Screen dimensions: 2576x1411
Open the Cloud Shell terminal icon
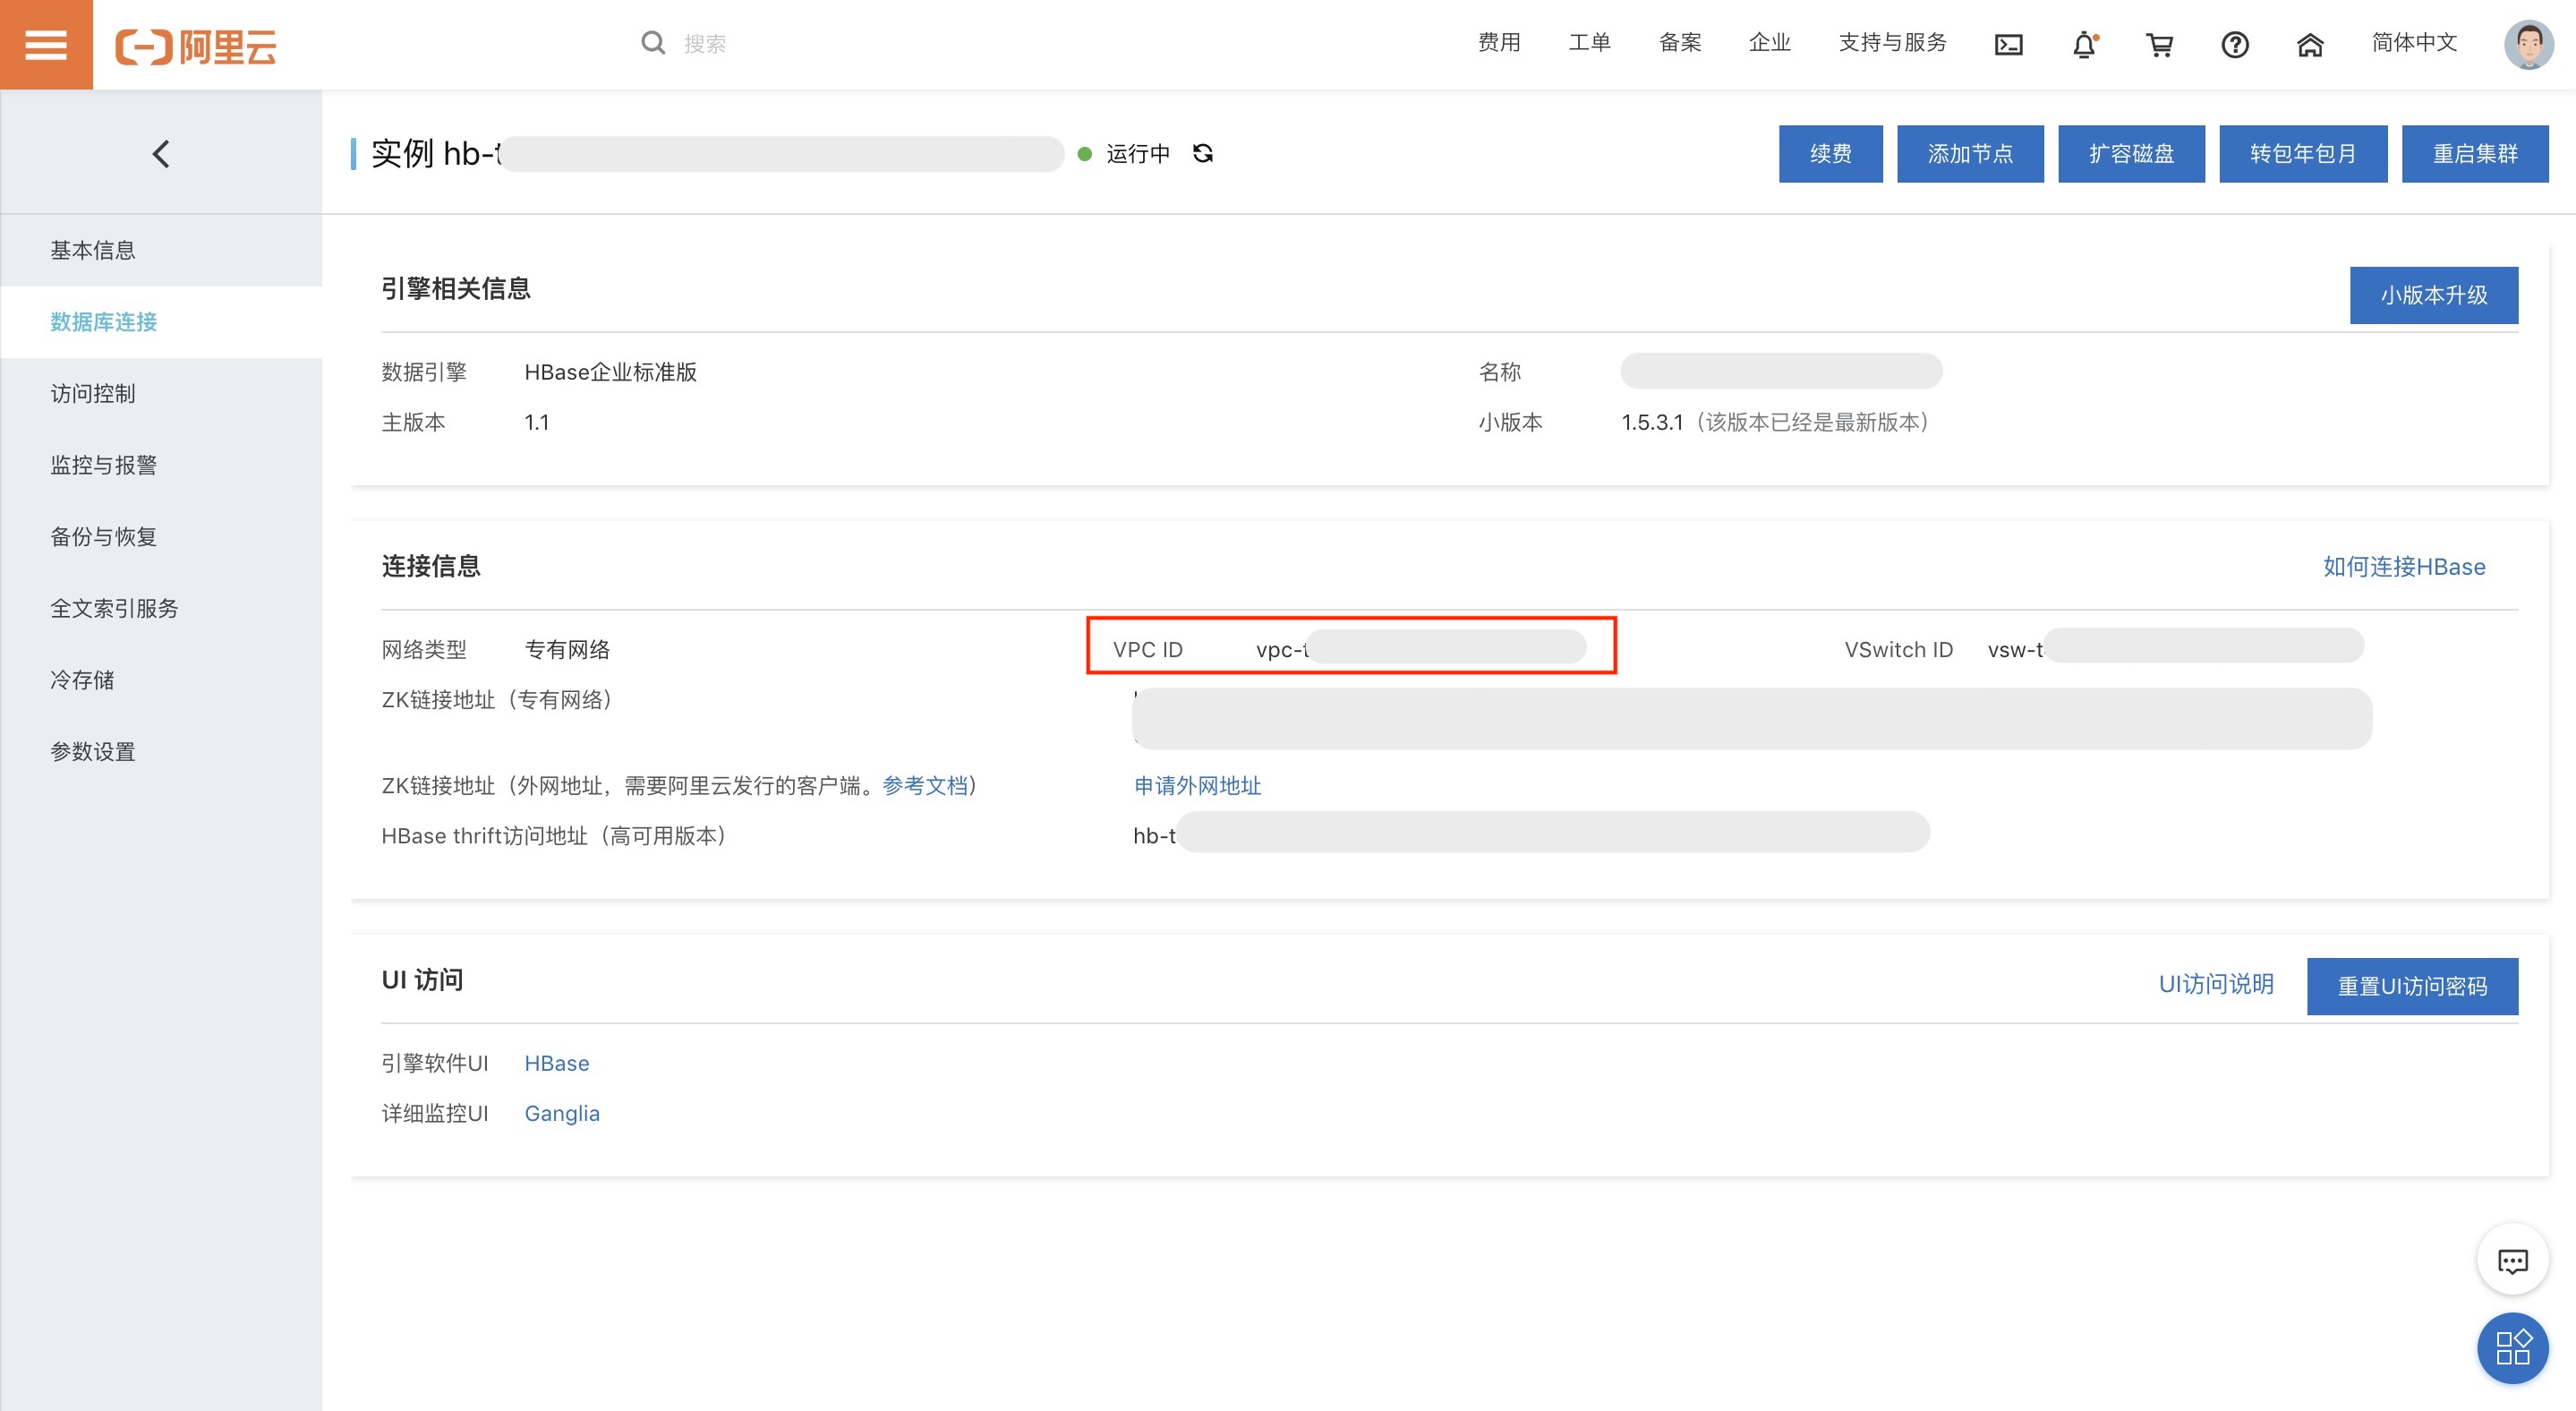[x=2008, y=45]
